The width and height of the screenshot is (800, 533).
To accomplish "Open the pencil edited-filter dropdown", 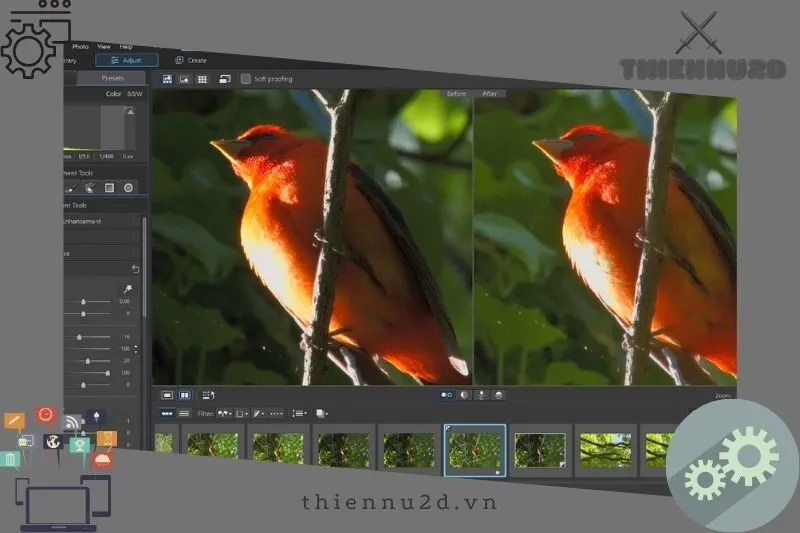I will [259, 414].
